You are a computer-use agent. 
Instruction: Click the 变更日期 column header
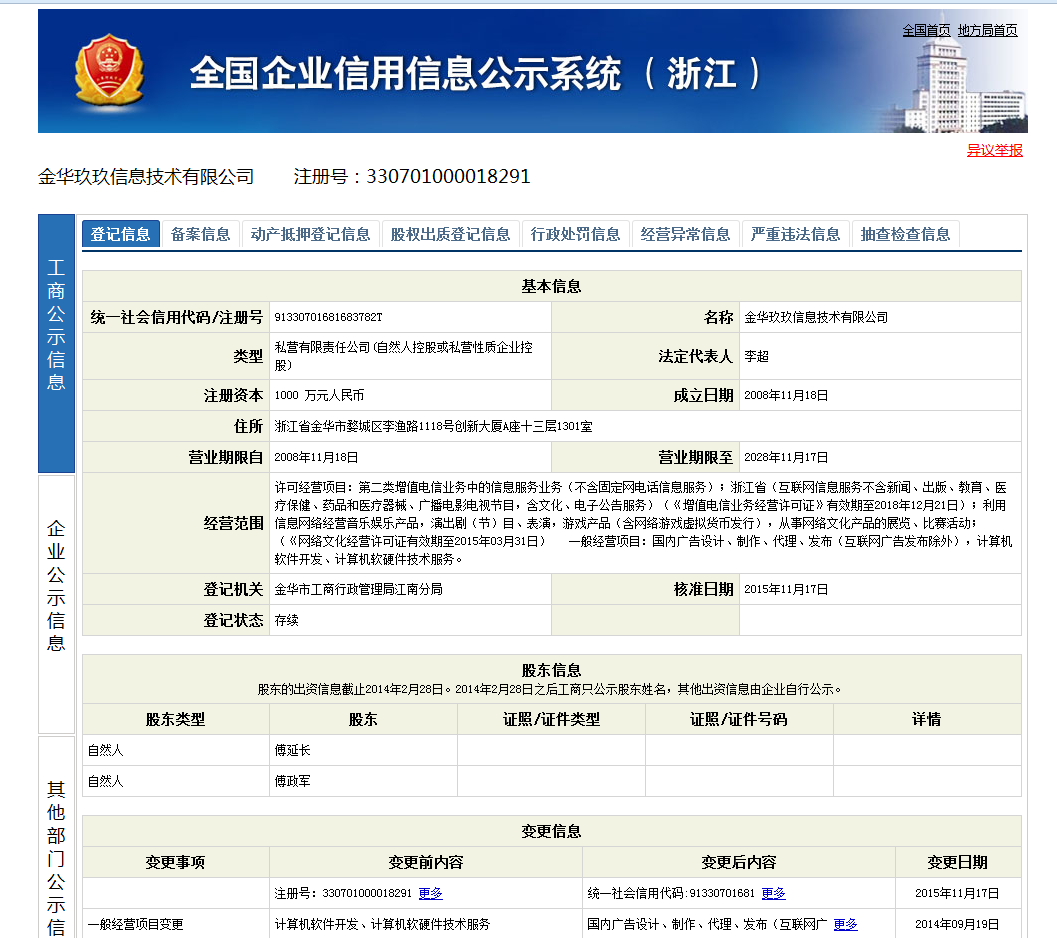(x=957, y=862)
